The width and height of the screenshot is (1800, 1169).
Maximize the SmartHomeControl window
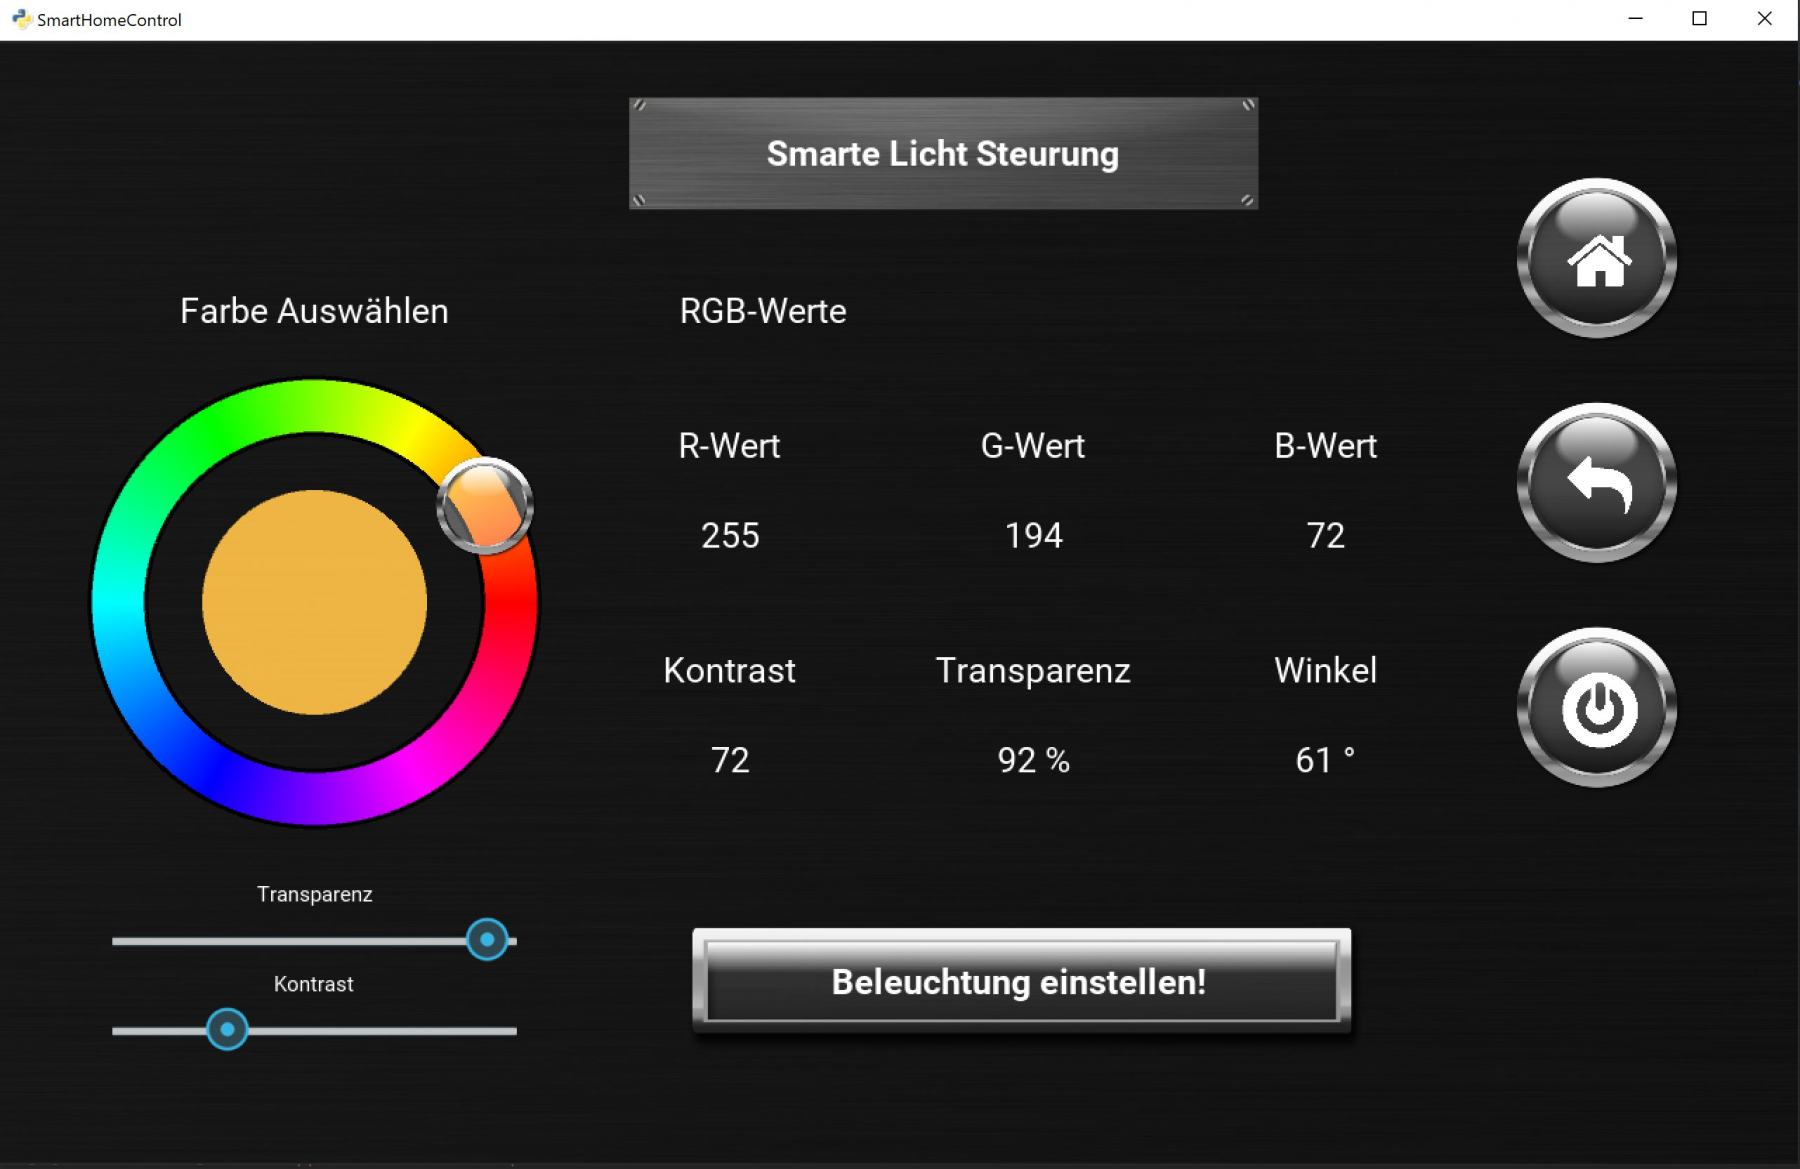(1699, 19)
